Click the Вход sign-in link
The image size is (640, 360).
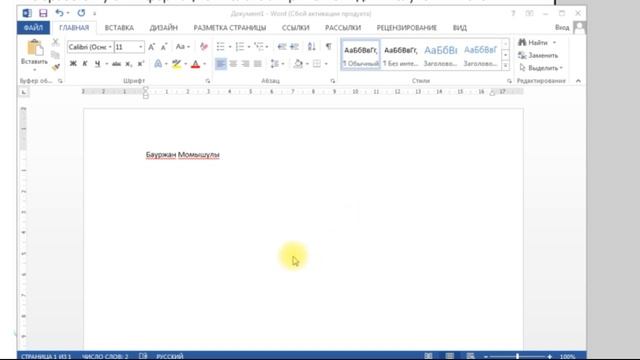(x=562, y=28)
